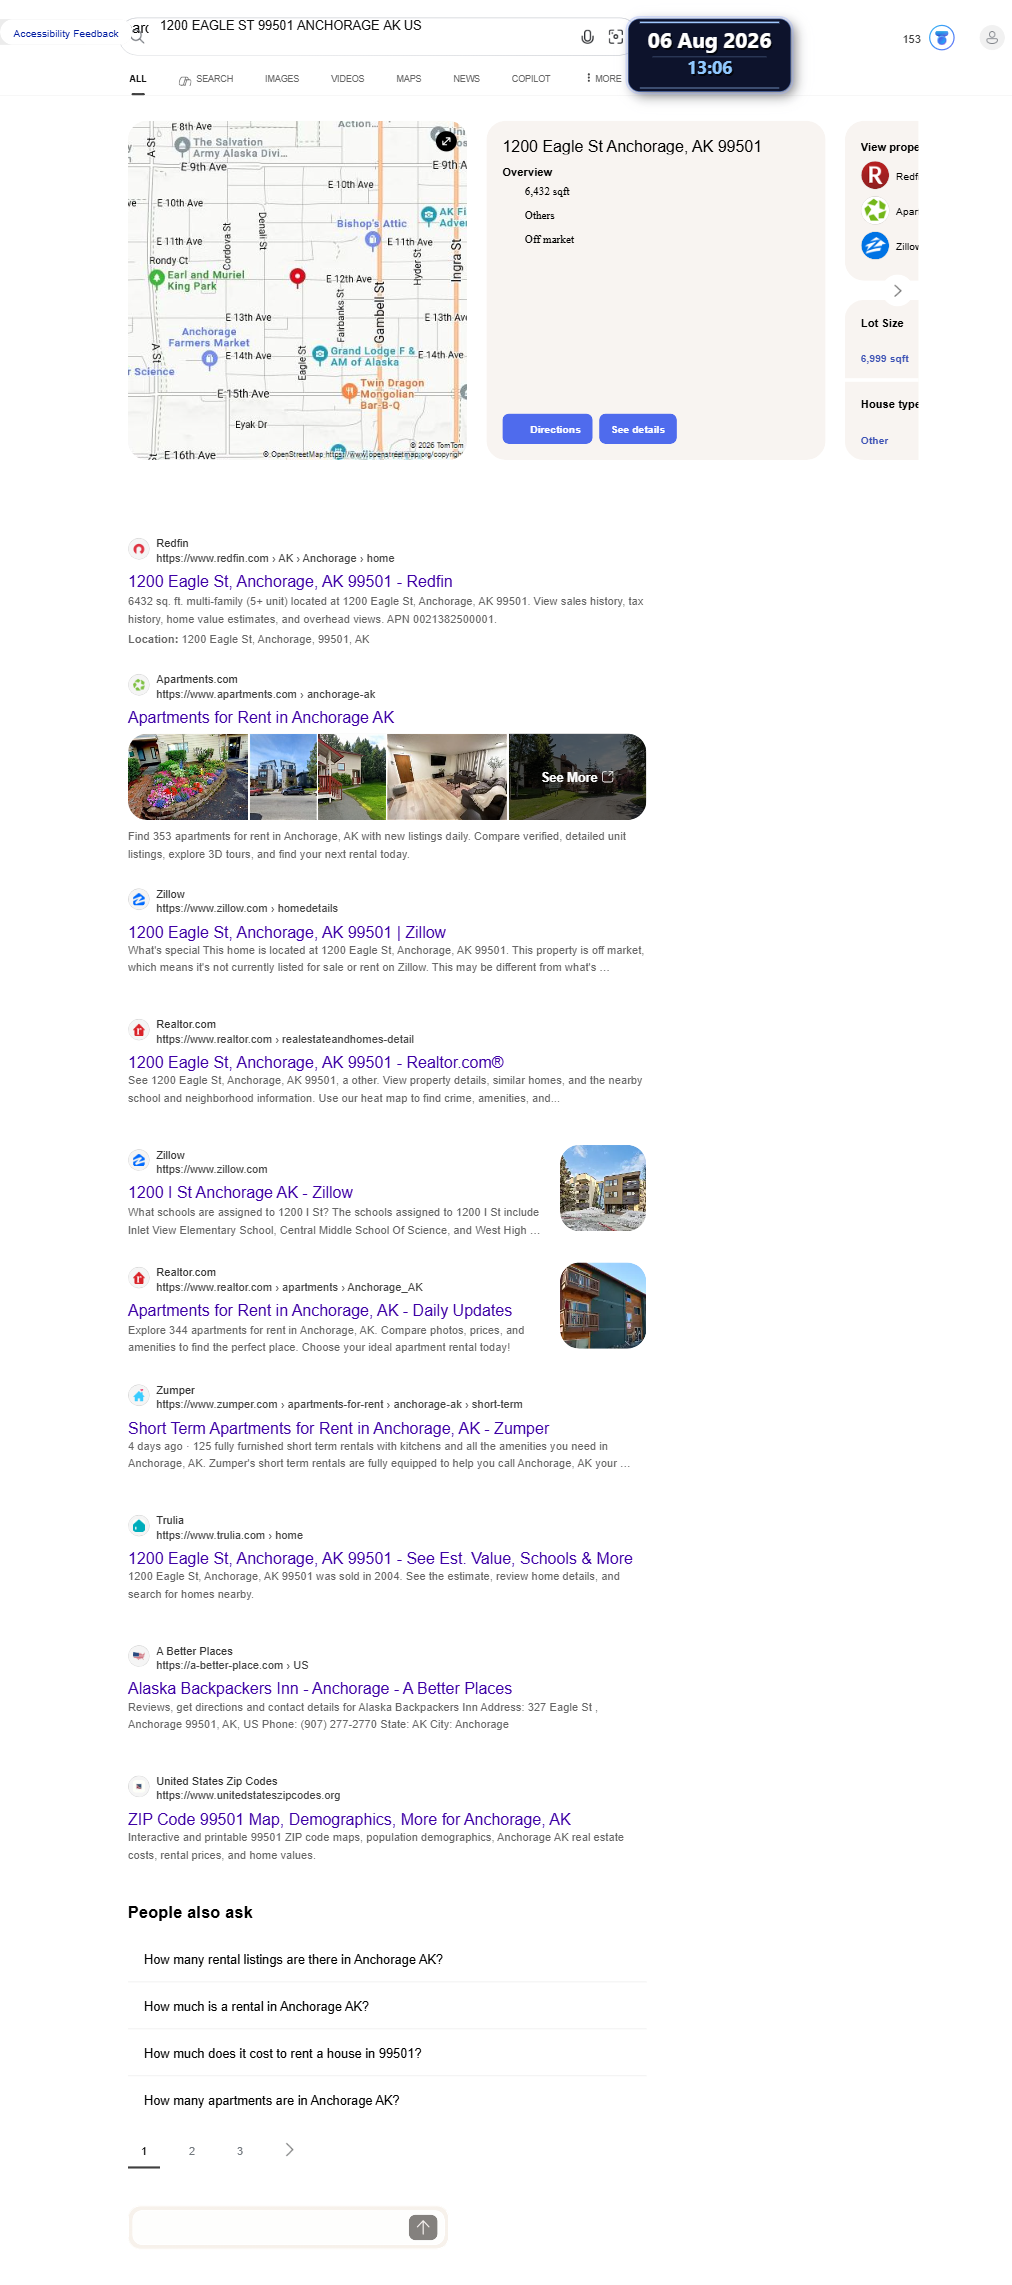
Task: Expand 'How many apartments are in Anchorage'
Action: (387, 2100)
